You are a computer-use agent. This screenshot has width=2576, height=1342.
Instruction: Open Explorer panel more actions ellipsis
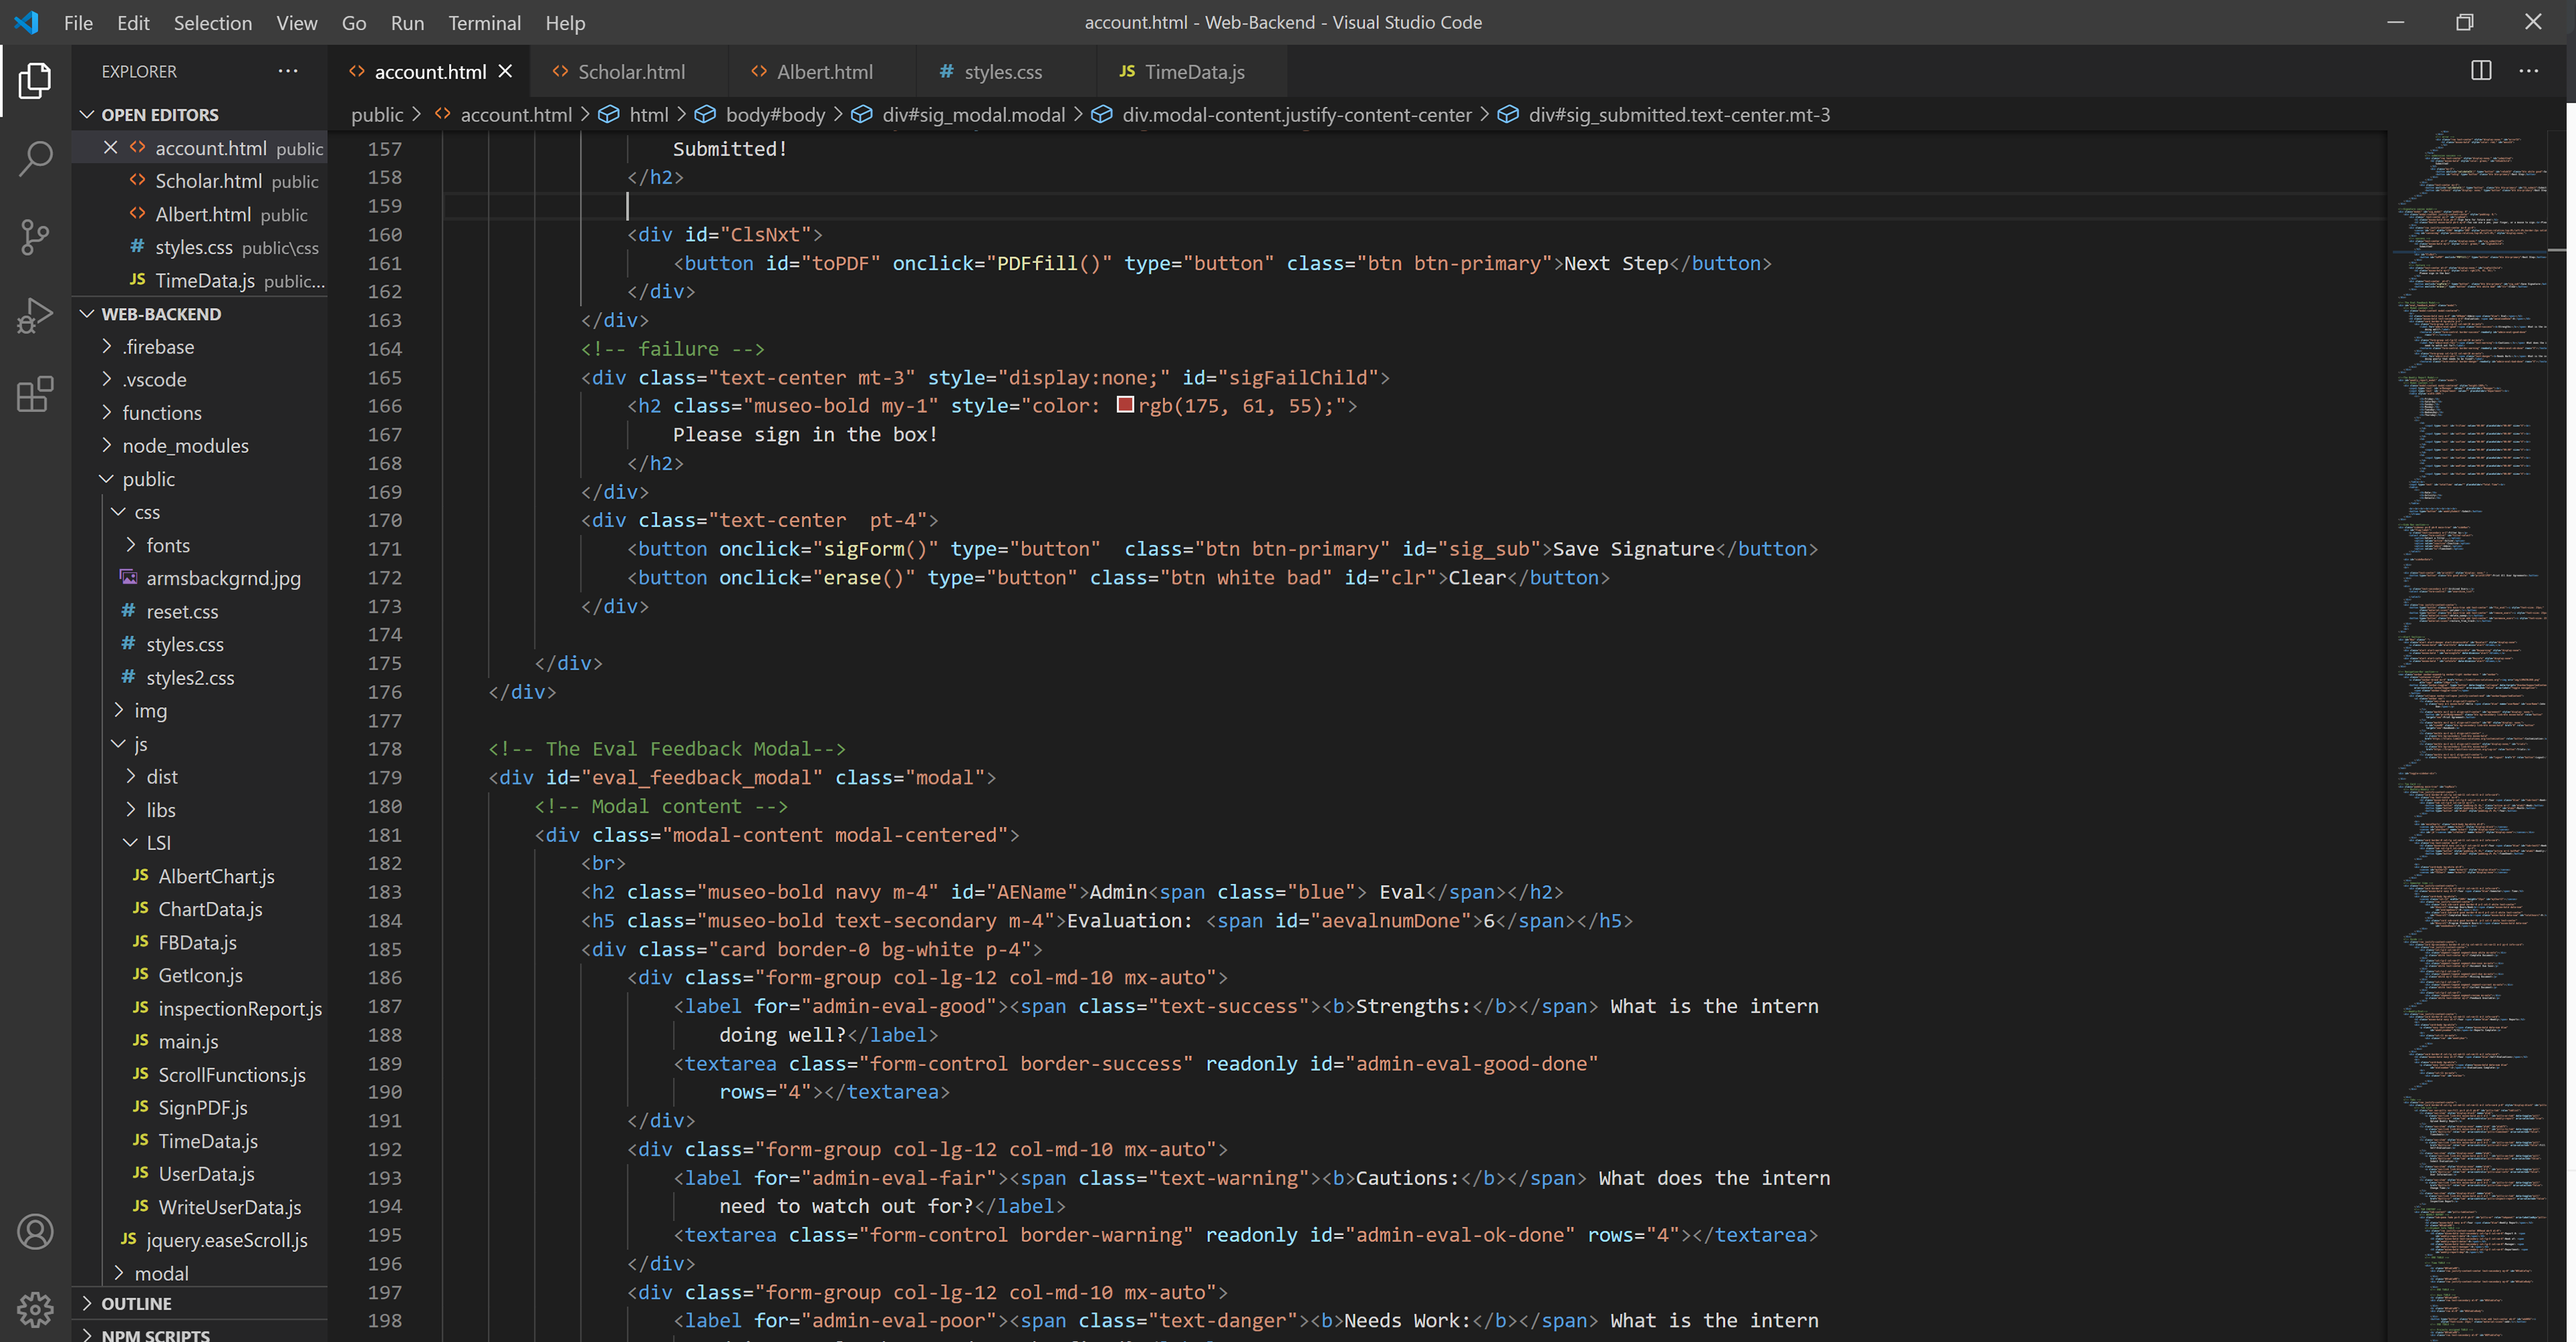coord(288,71)
